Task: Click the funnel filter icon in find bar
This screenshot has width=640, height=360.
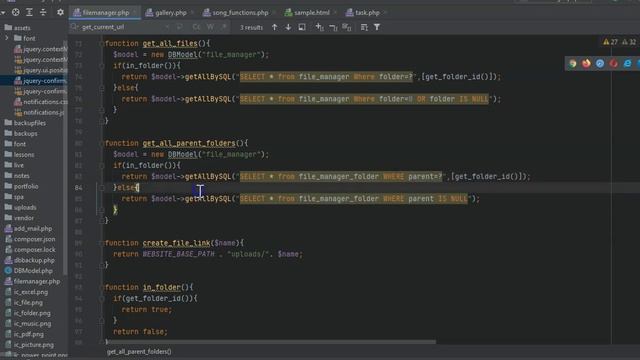Action: pos(377,27)
